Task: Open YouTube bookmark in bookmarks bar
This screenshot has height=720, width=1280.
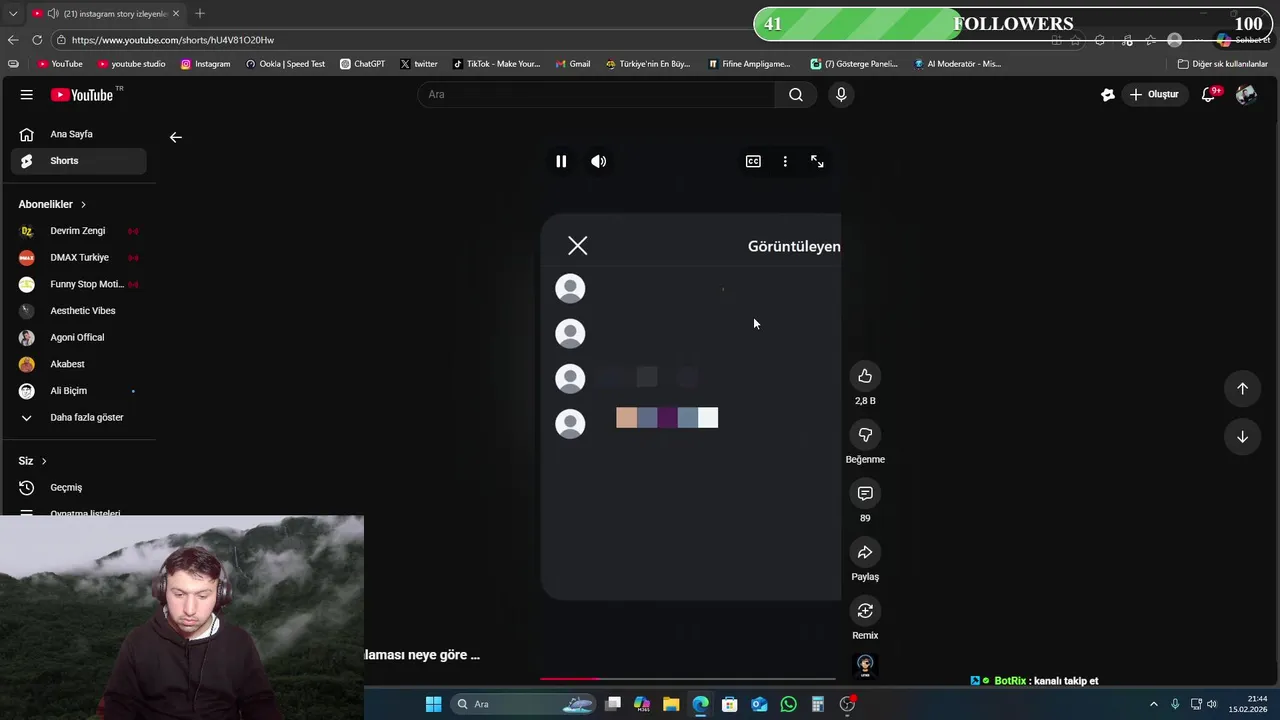Action: click(x=60, y=64)
